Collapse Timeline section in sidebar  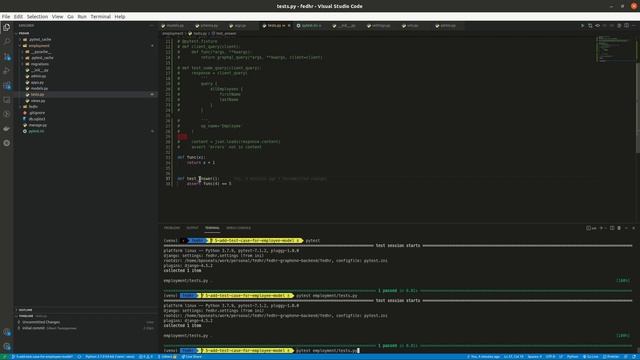tap(26, 316)
